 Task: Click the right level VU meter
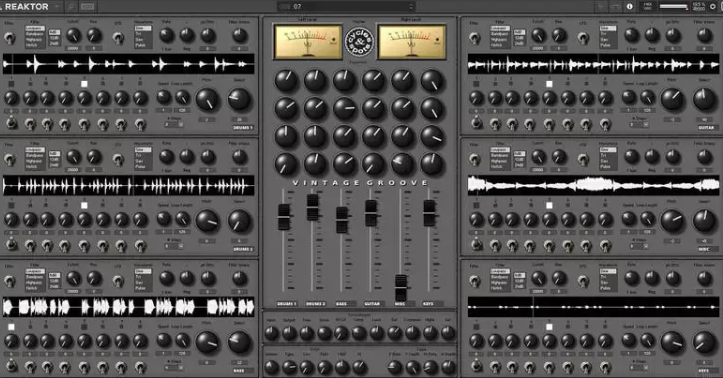(412, 42)
